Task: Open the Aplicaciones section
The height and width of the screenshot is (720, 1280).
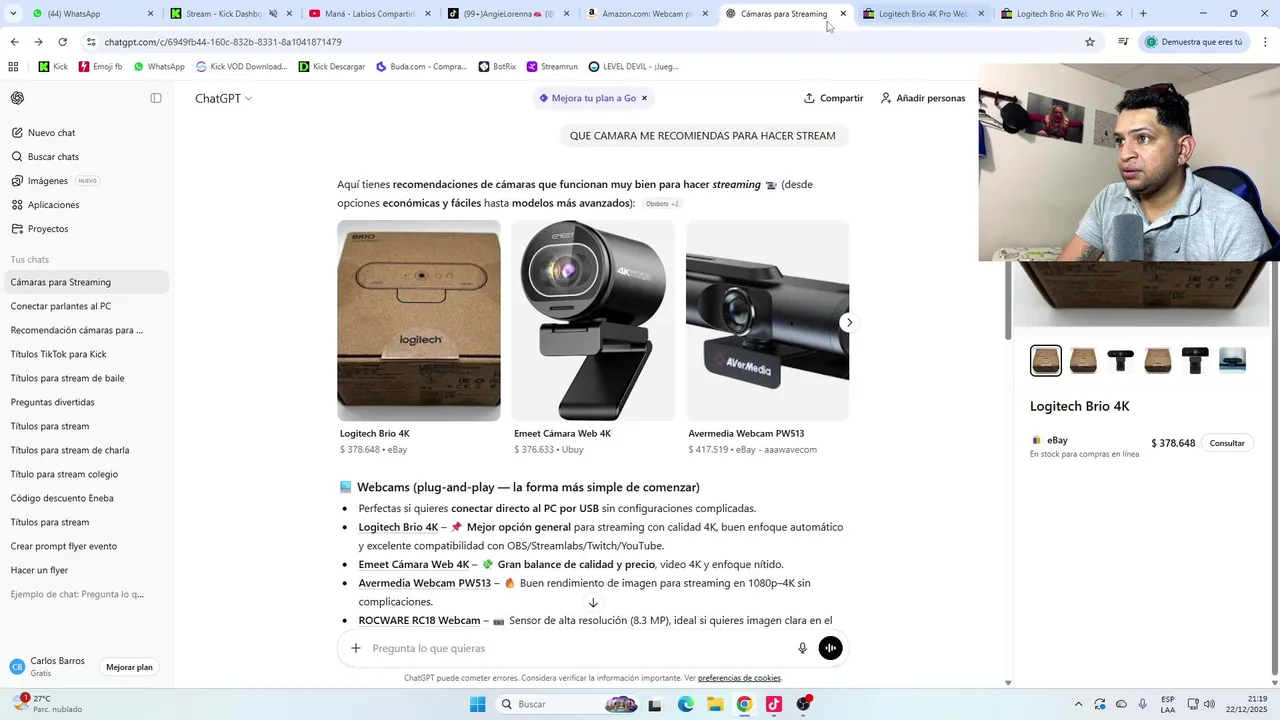Action: coord(53,205)
